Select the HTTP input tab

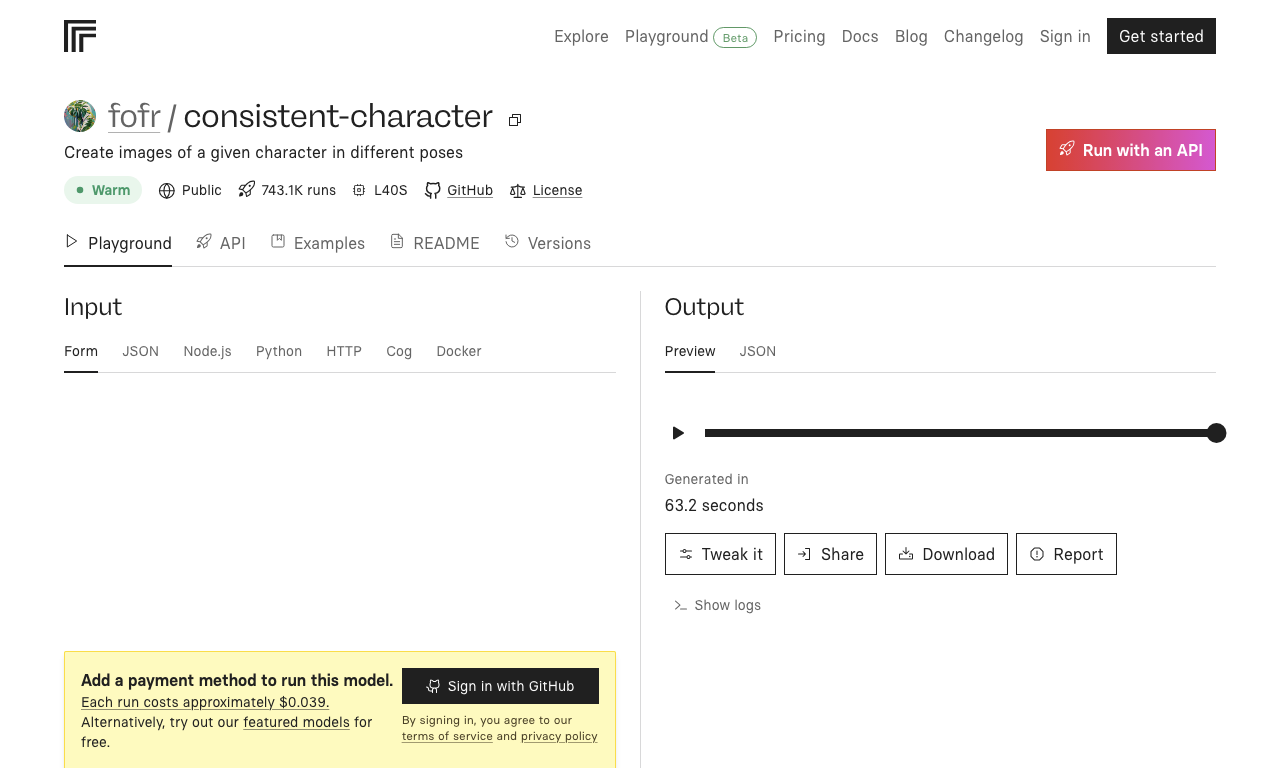344,351
